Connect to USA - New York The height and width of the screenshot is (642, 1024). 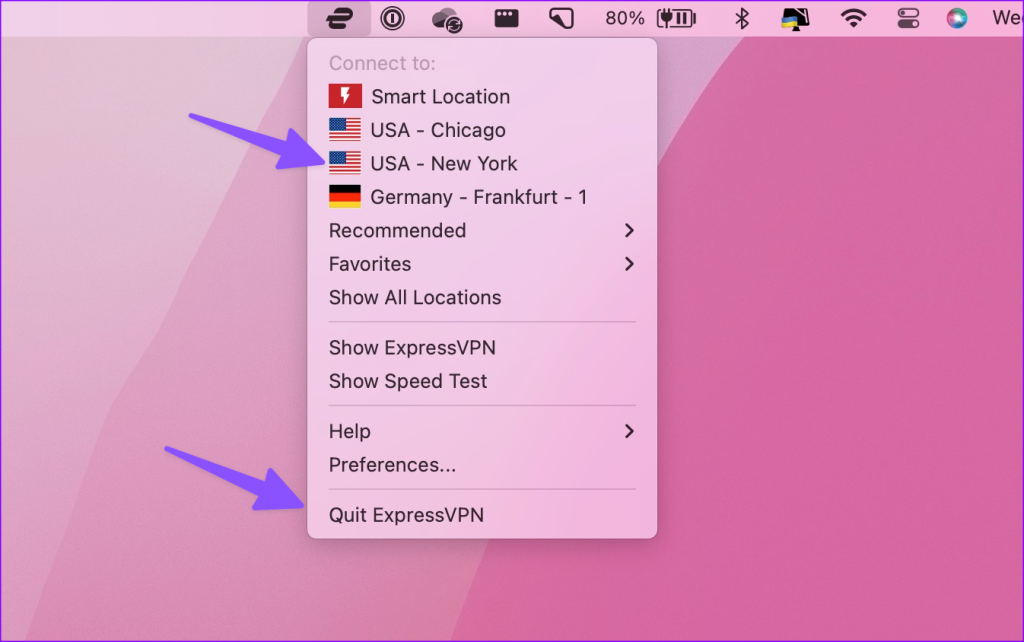(482, 163)
